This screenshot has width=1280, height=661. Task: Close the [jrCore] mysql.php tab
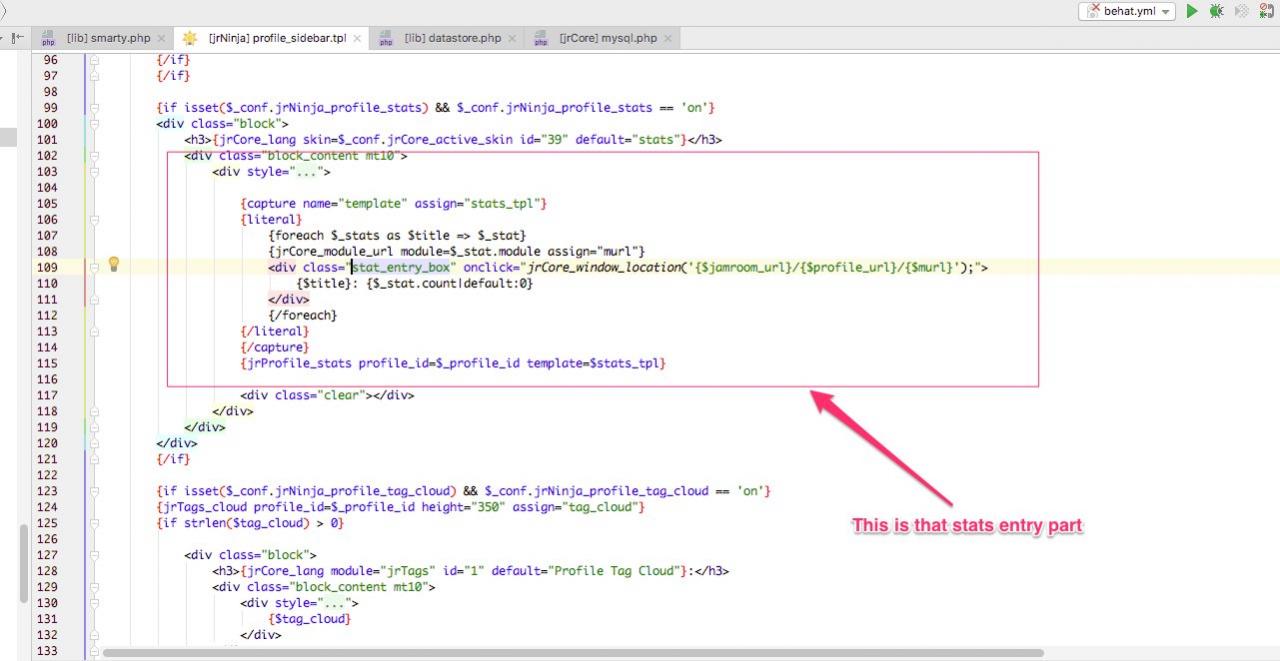click(x=669, y=38)
